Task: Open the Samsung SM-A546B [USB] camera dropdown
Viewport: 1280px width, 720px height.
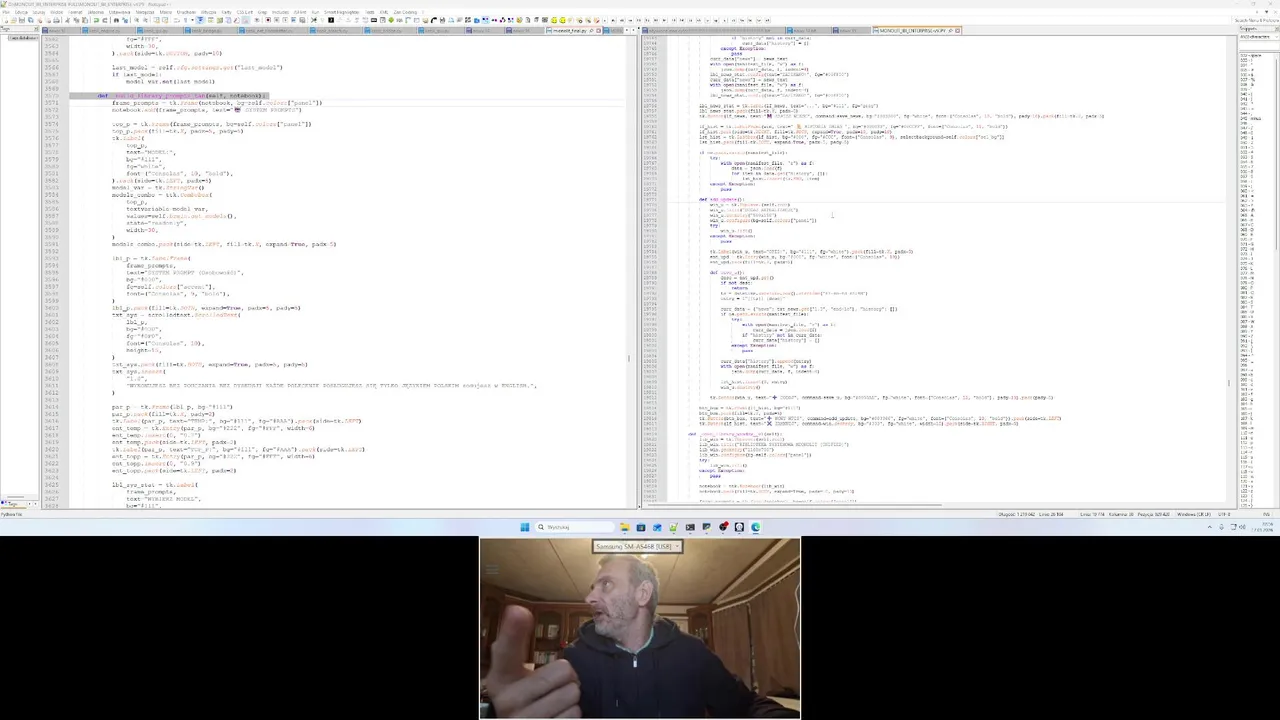Action: pos(638,546)
